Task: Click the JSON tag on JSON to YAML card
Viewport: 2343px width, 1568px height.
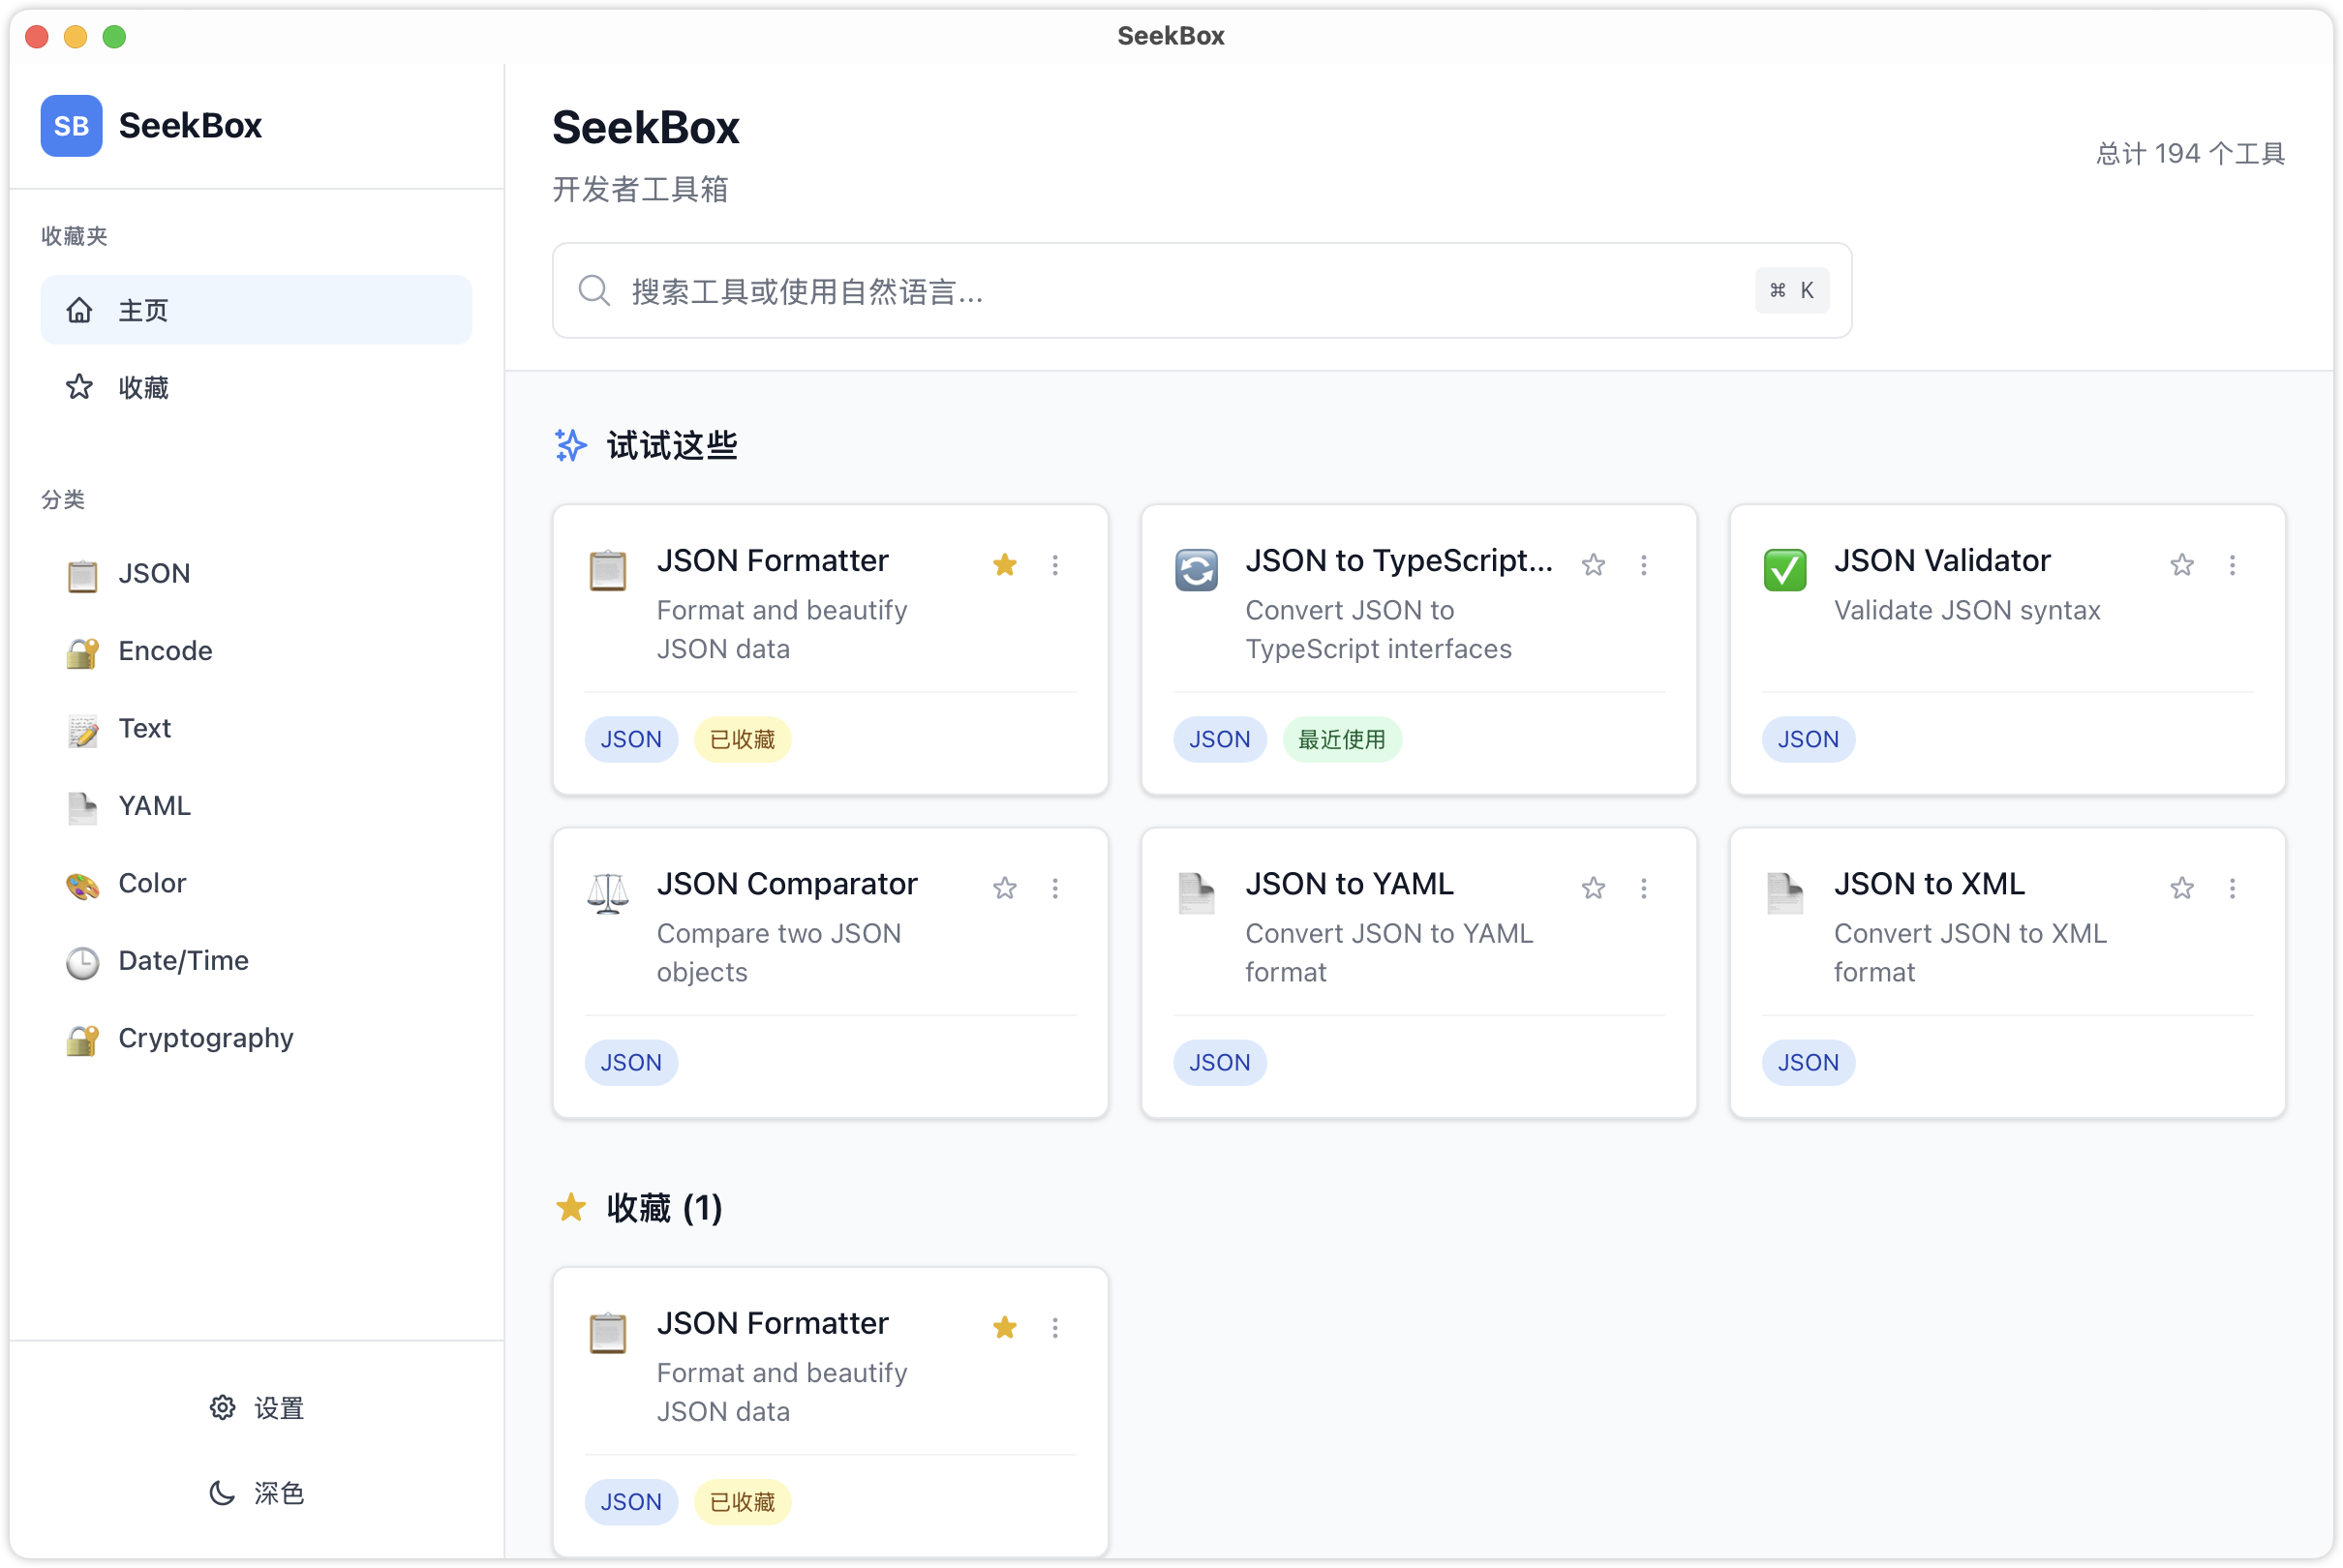Action: coord(1219,1062)
